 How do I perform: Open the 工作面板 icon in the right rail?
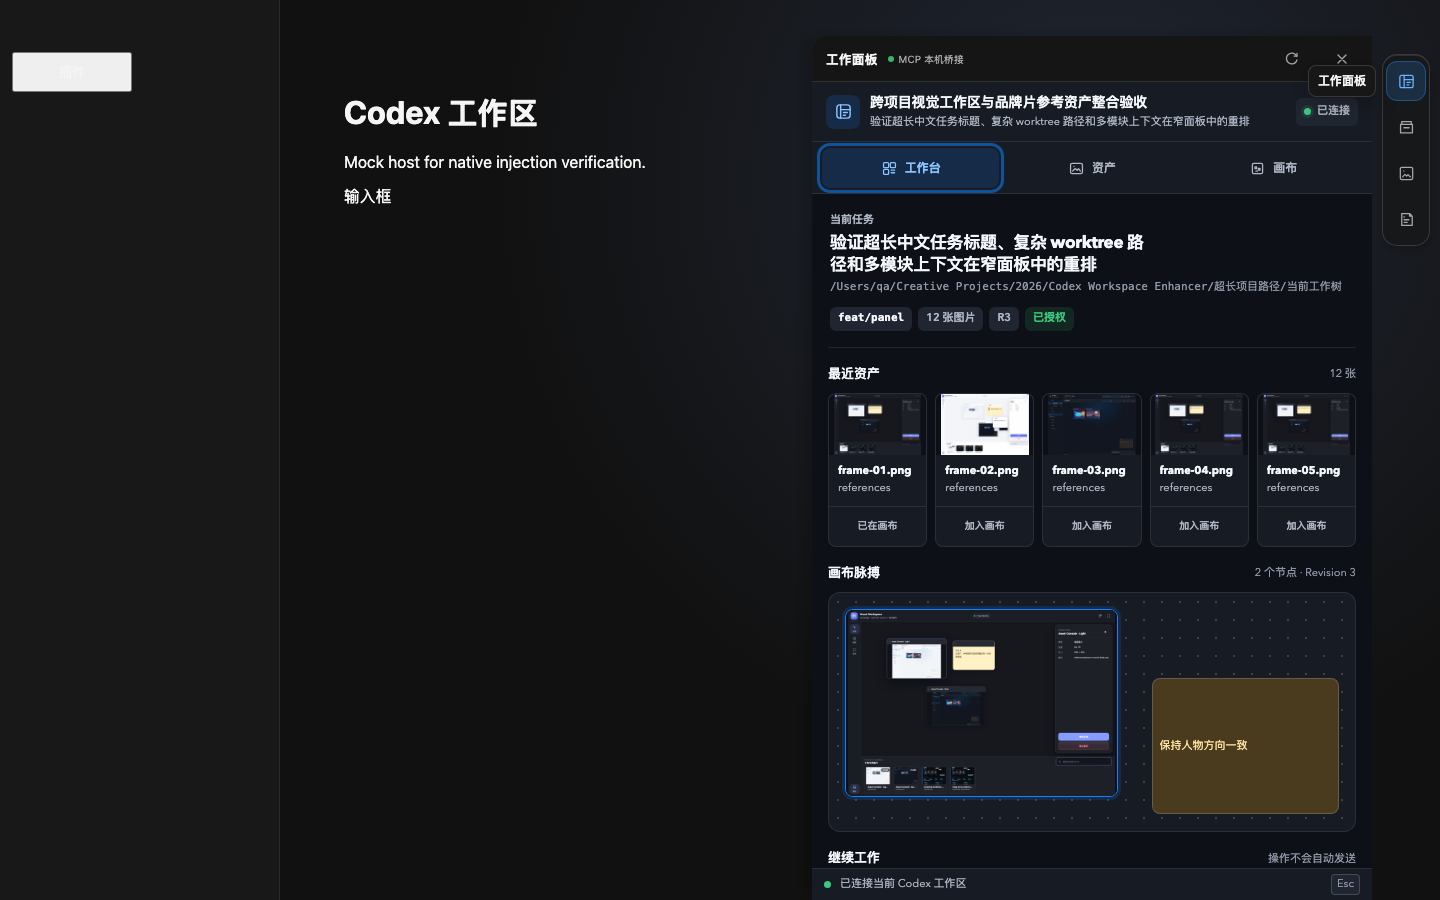1406,81
